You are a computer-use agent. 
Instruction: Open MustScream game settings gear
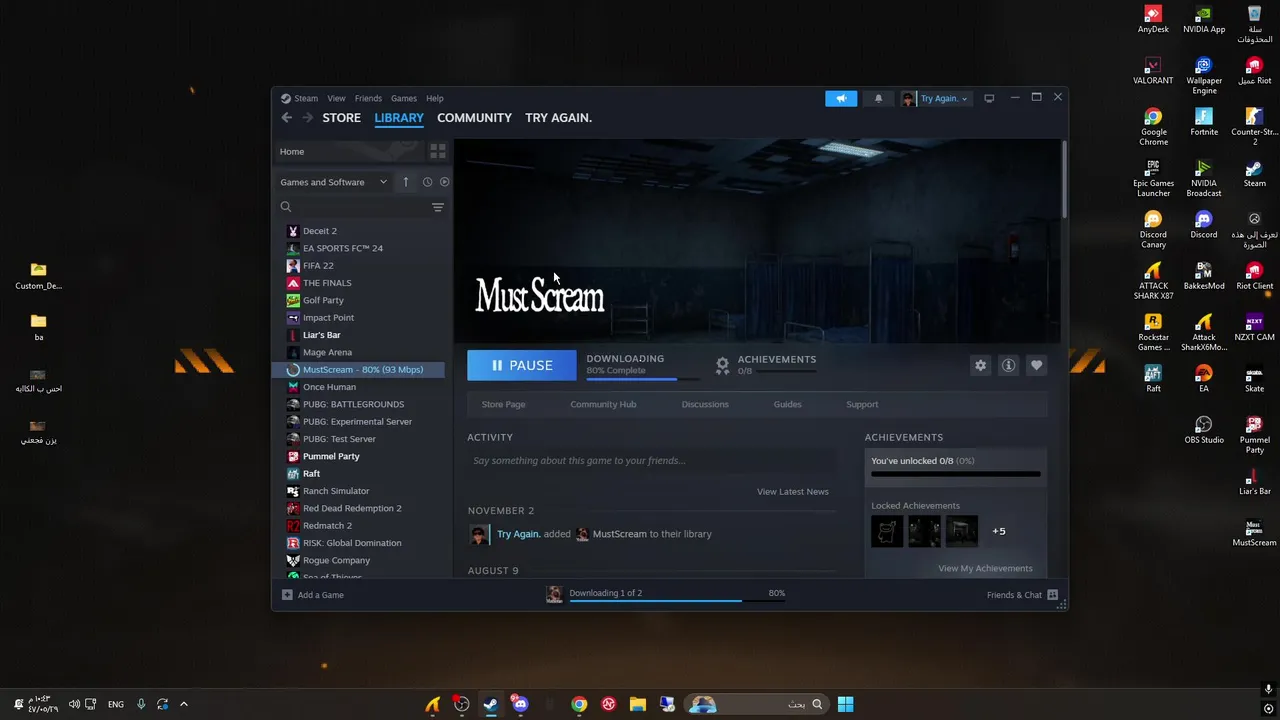coord(980,366)
